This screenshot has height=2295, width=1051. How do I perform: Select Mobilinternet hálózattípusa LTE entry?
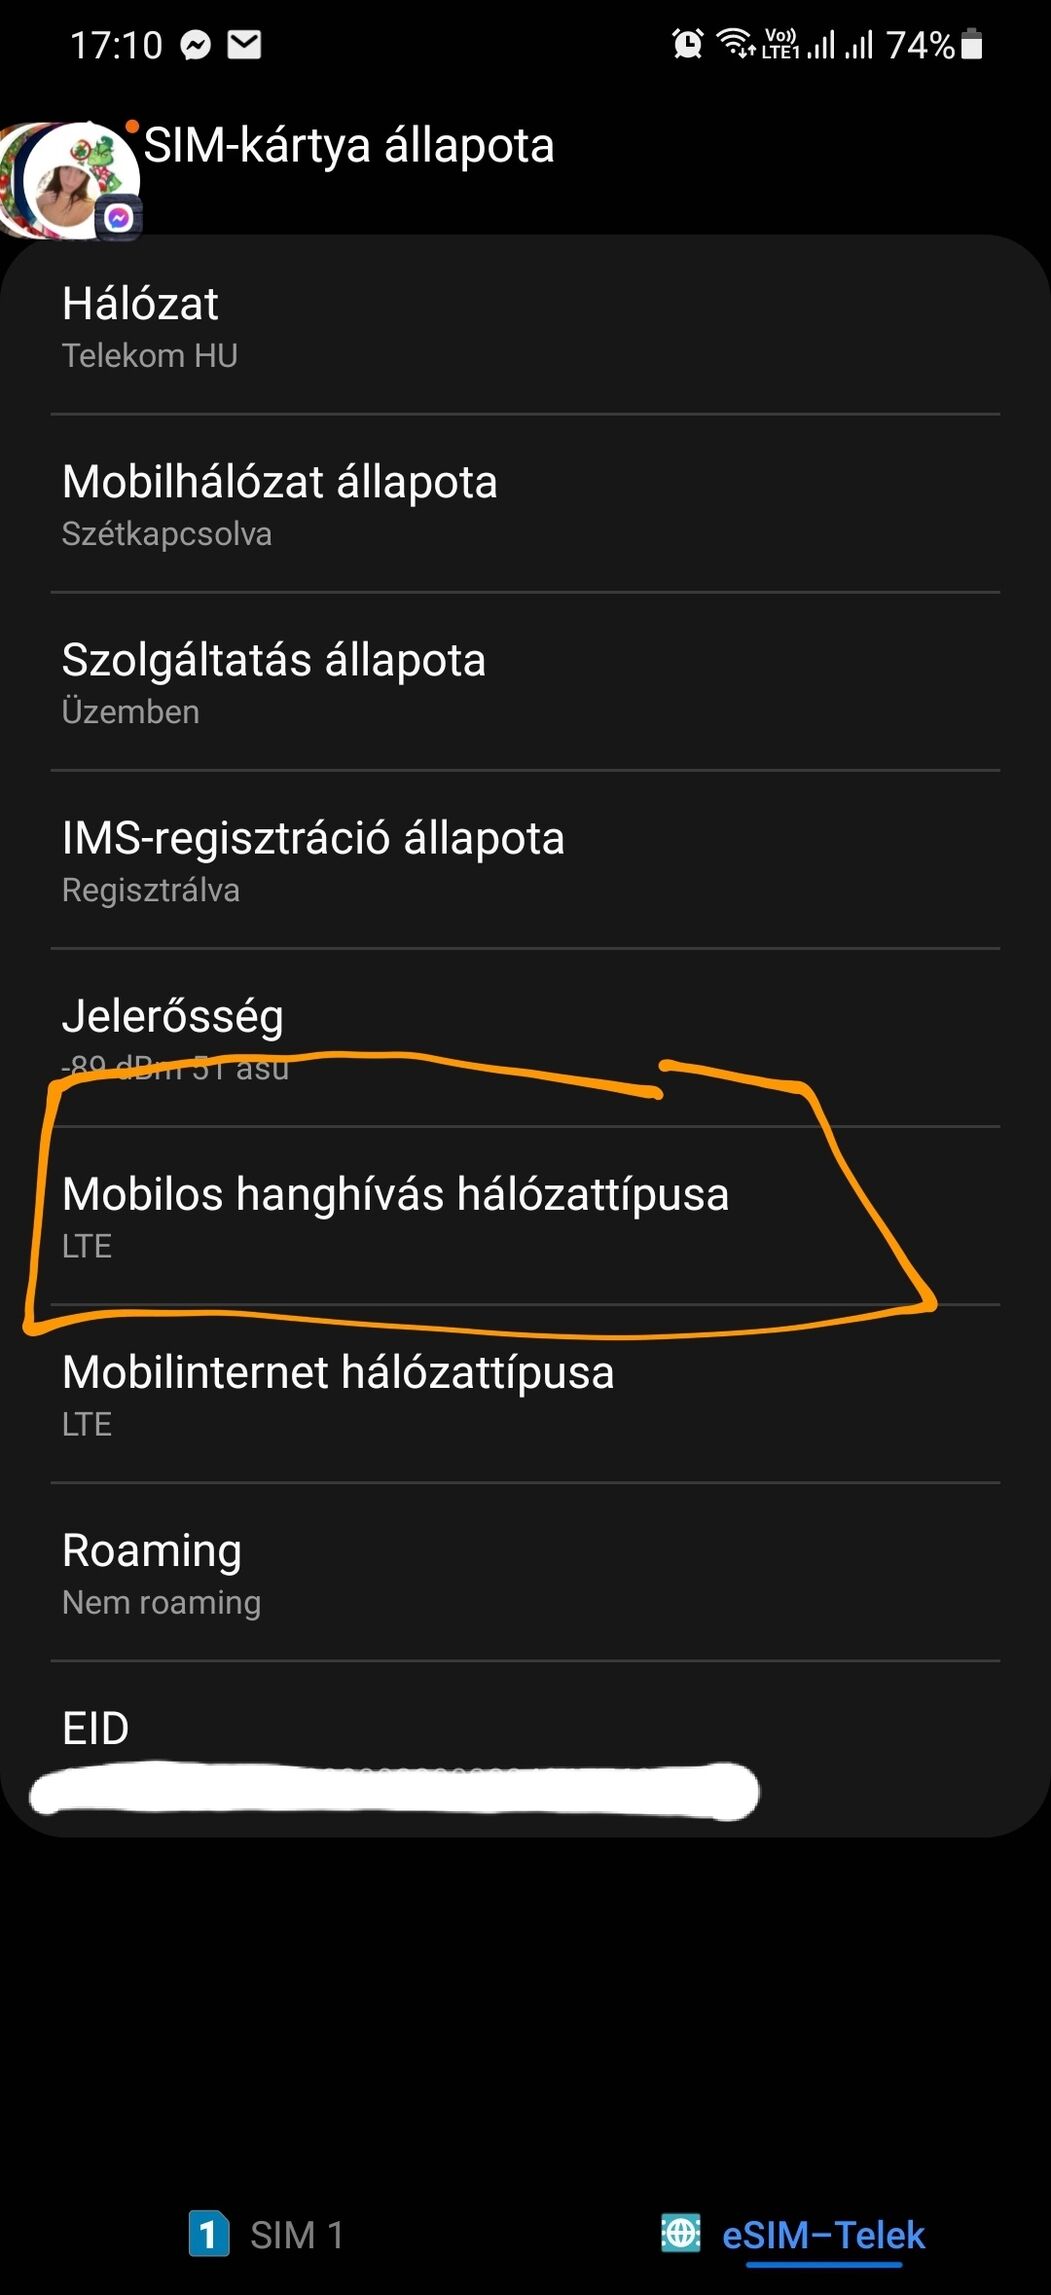point(525,1394)
